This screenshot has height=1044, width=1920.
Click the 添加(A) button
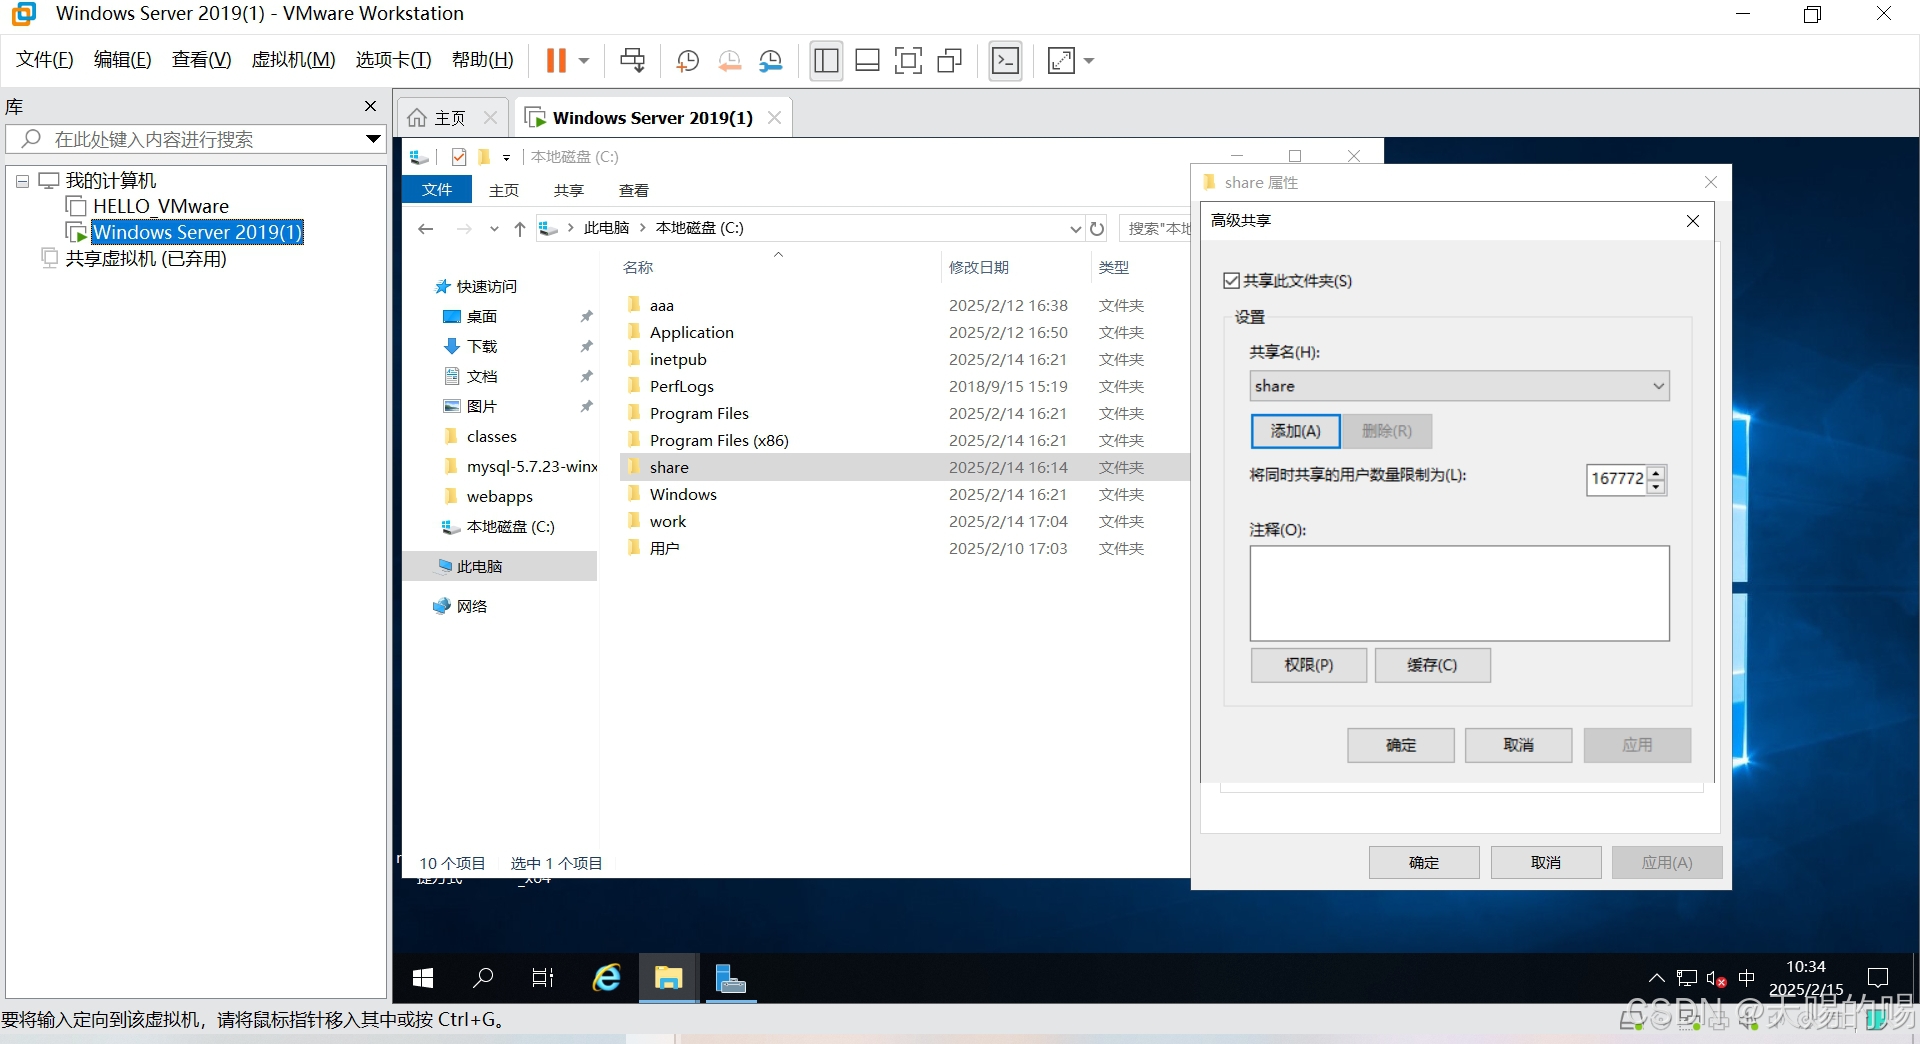[1295, 431]
